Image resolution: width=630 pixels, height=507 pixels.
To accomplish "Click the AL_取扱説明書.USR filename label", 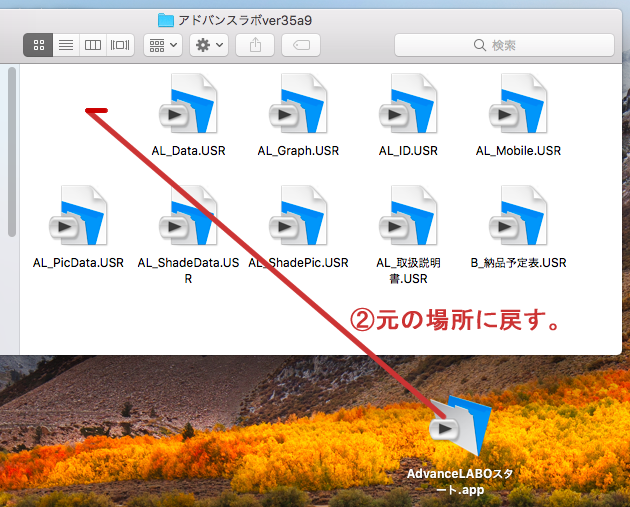I will point(408,270).
